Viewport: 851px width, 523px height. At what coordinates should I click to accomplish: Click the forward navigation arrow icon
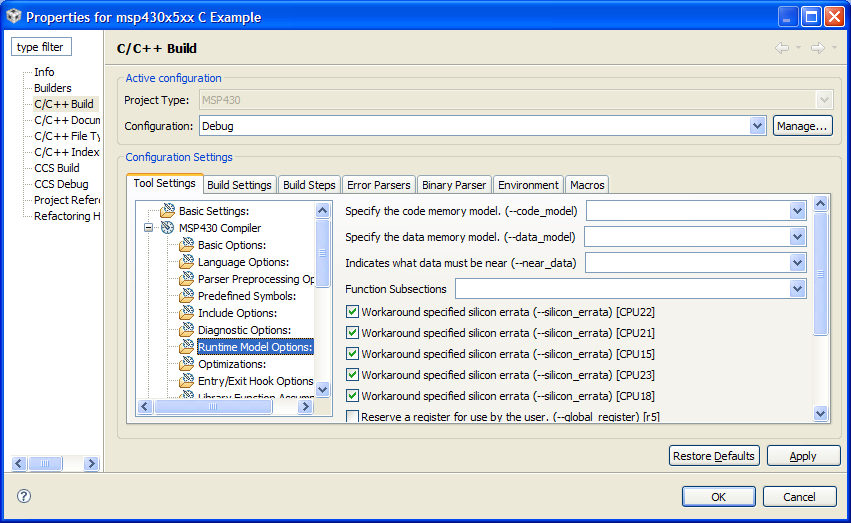point(817,48)
